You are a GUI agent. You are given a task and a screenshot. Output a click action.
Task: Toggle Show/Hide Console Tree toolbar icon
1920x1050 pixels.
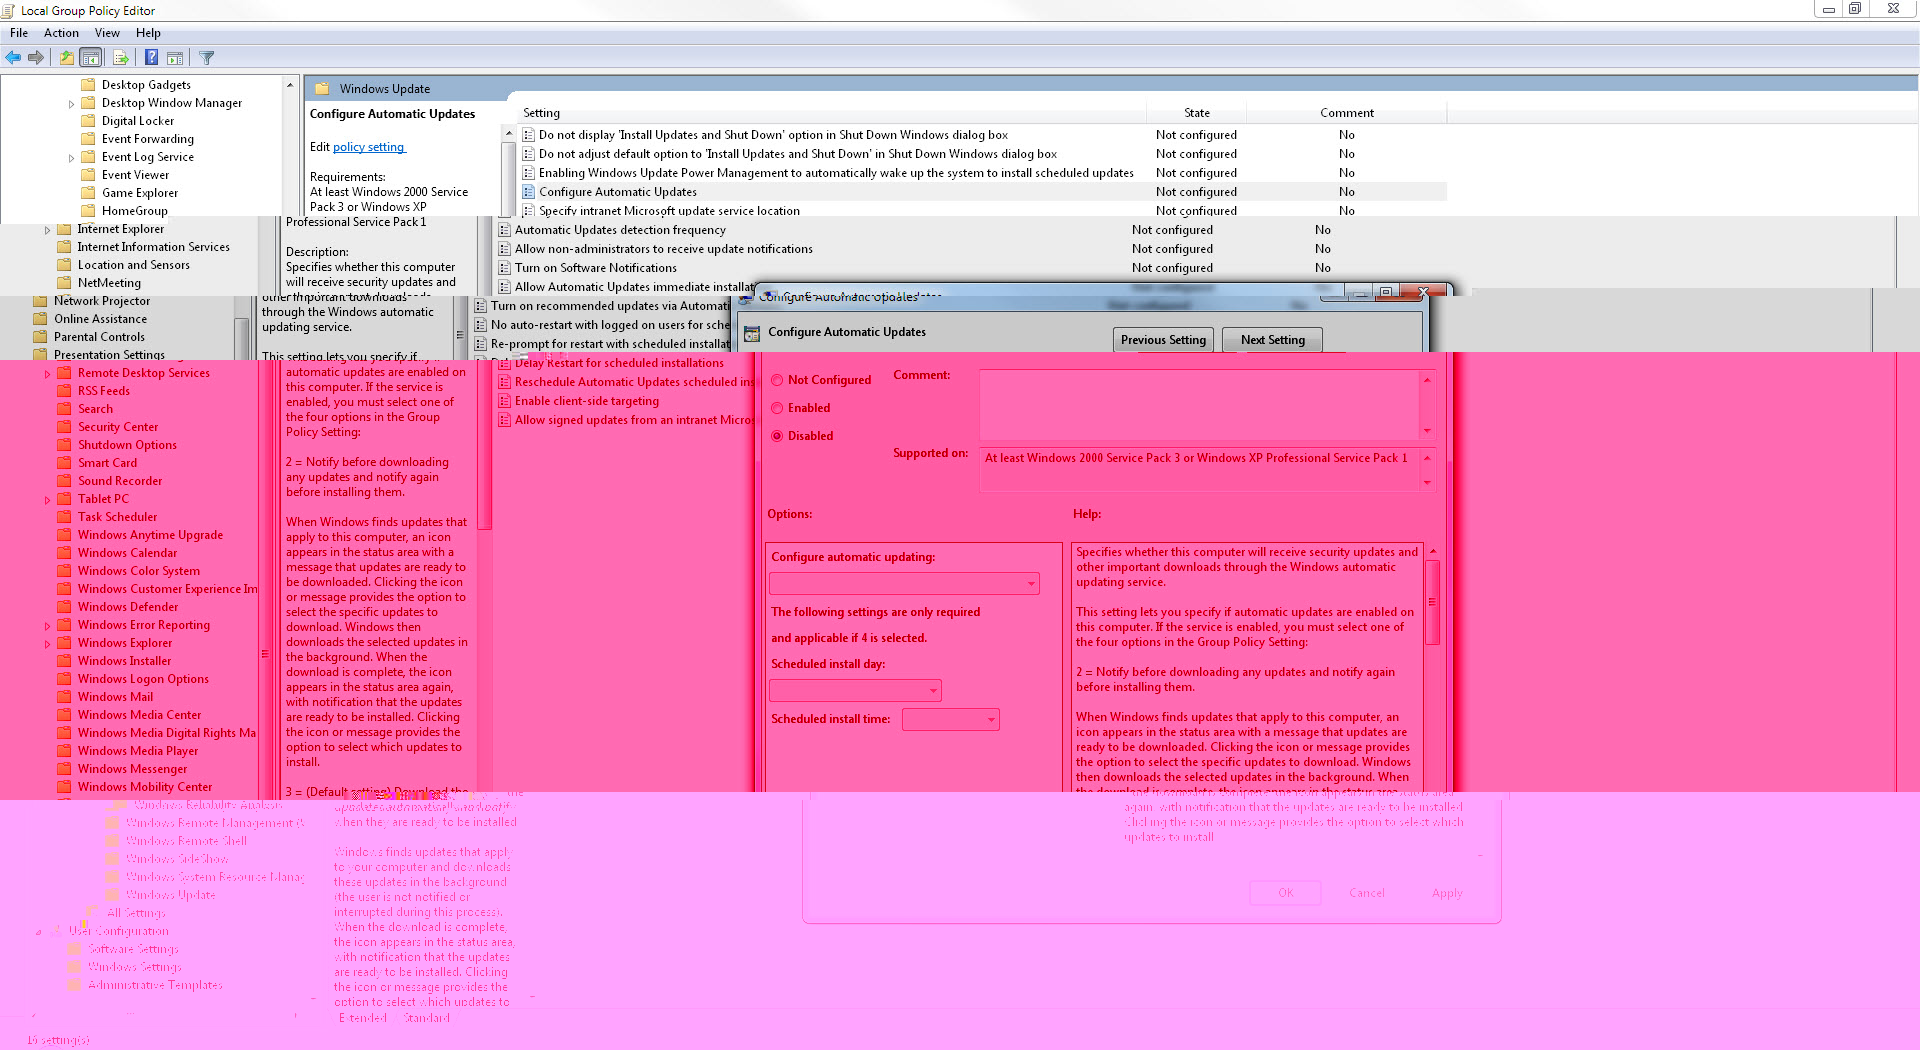pos(91,58)
